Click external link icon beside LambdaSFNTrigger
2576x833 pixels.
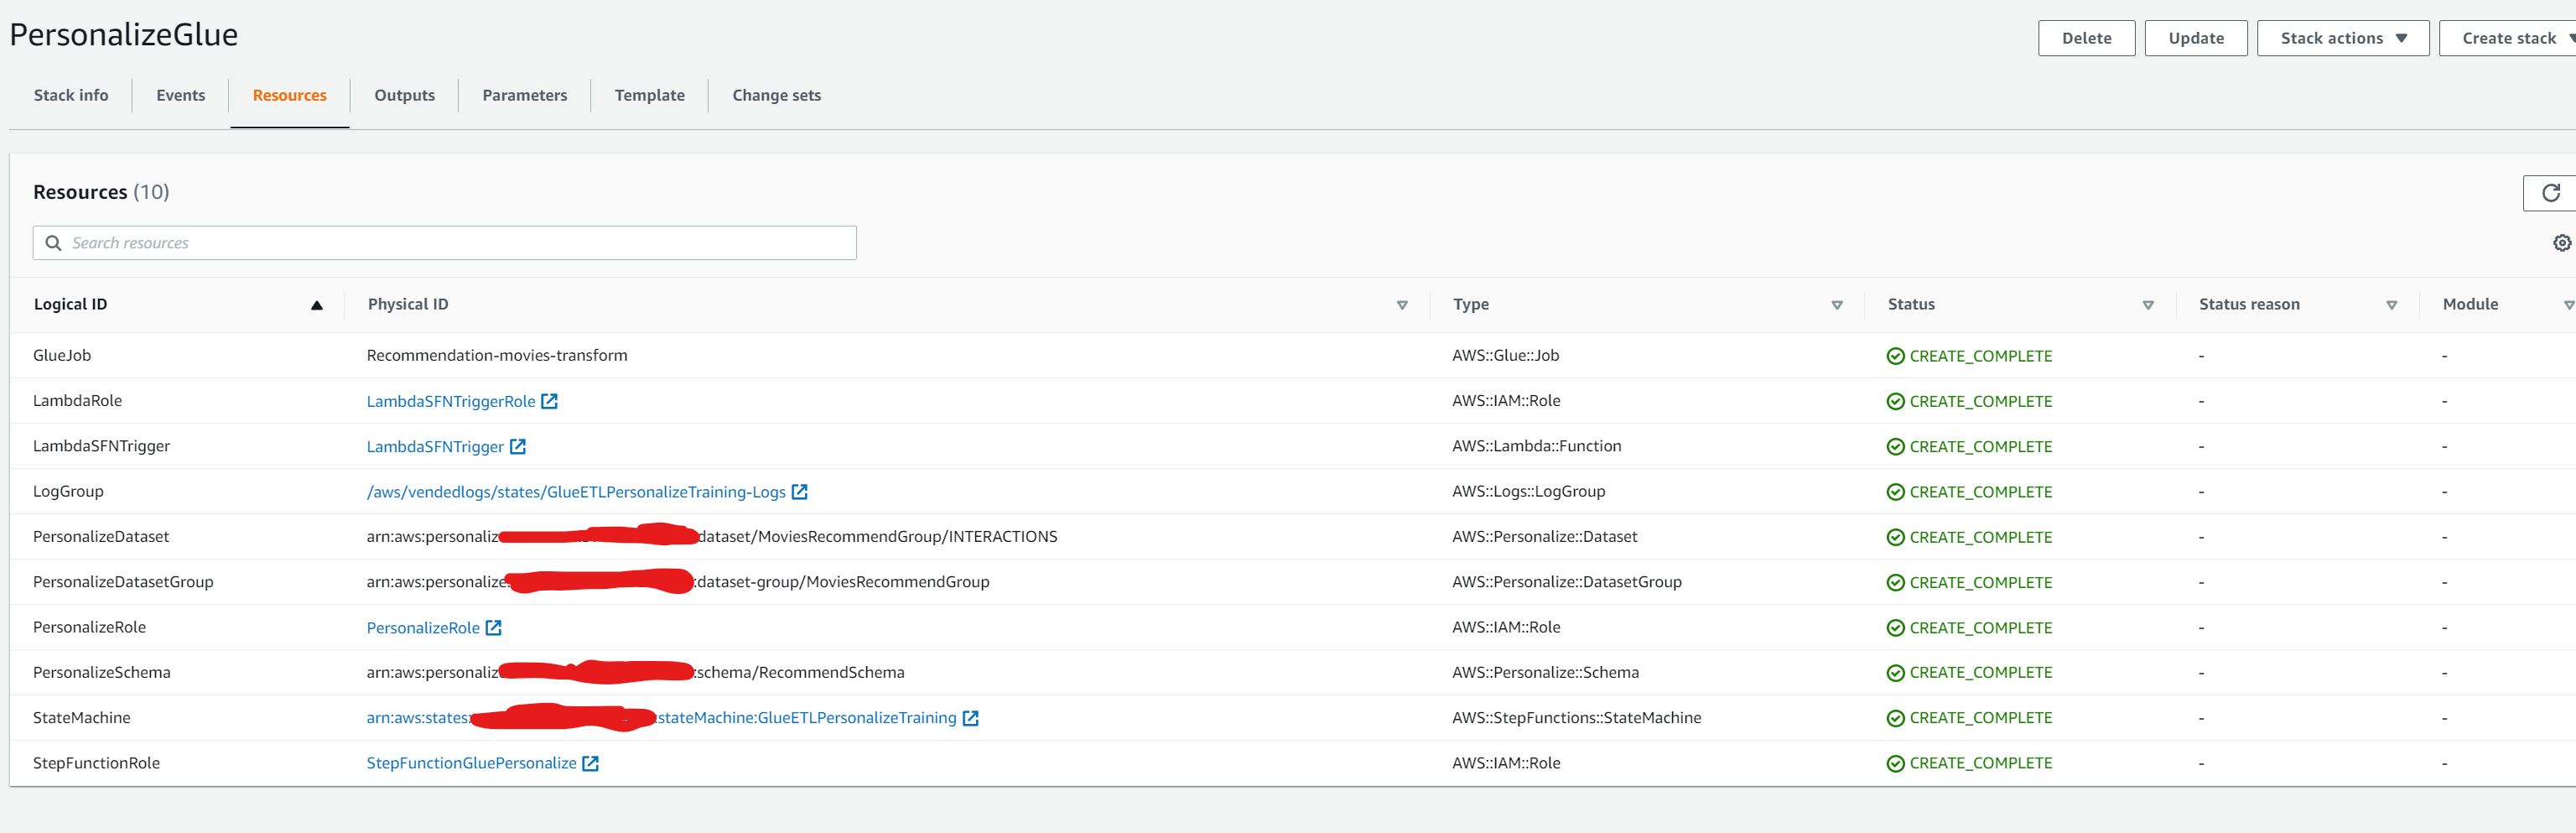518,447
